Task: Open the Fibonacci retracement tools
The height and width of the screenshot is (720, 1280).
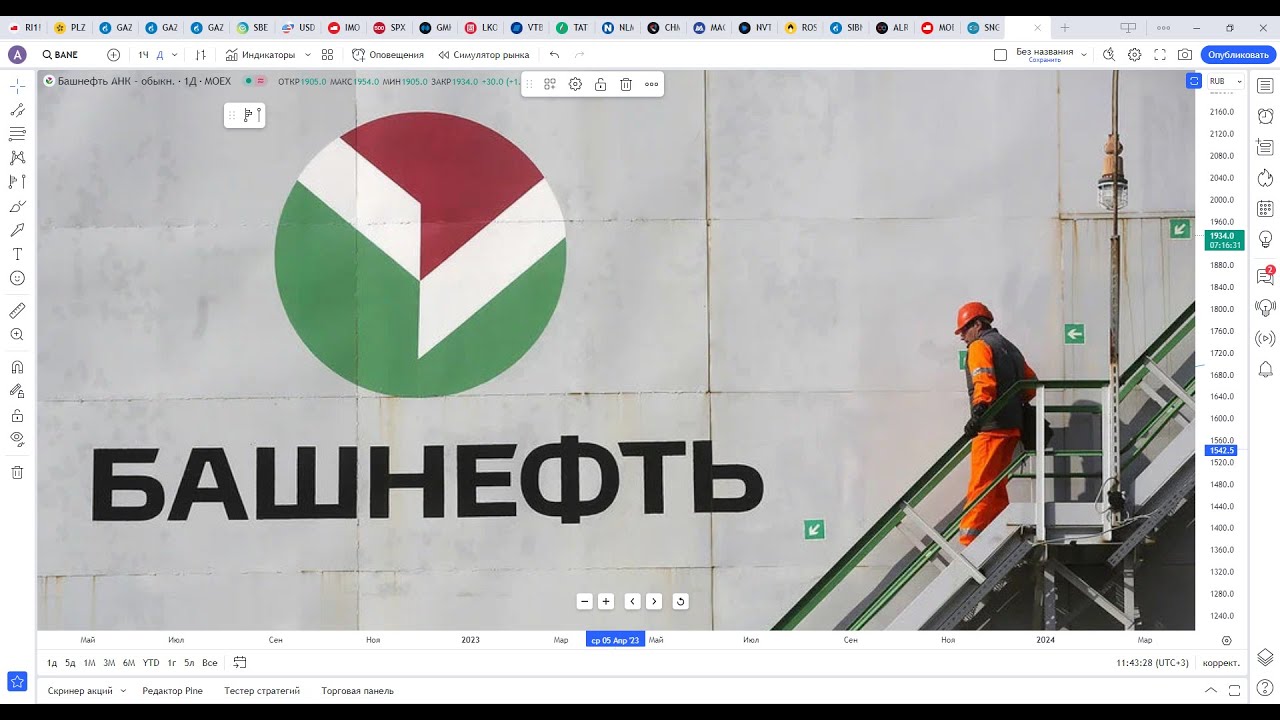Action: [x=17, y=133]
